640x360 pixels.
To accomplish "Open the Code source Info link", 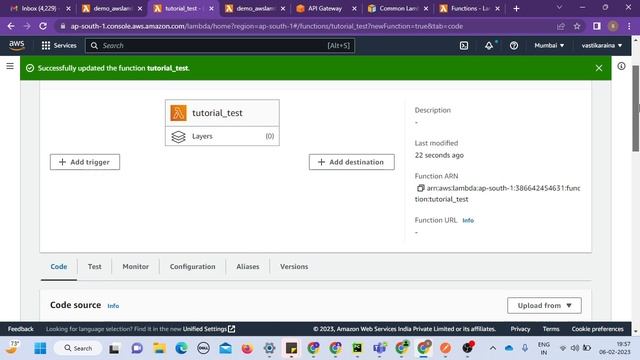I will 113,306.
